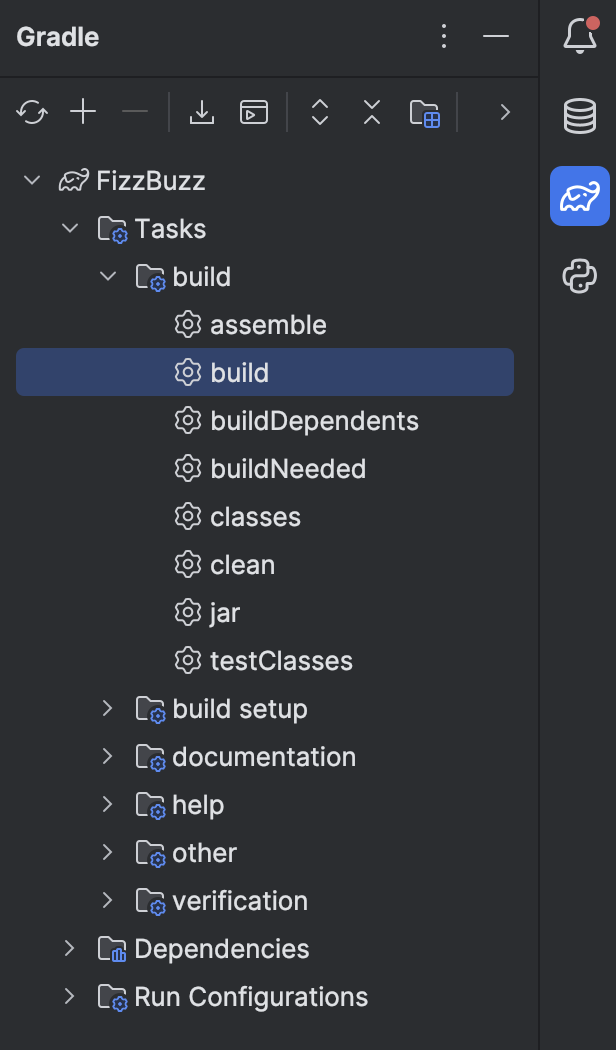The image size is (616, 1050).
Task: Link a new Gradle project via plus icon
Action: pyautogui.click(x=83, y=112)
